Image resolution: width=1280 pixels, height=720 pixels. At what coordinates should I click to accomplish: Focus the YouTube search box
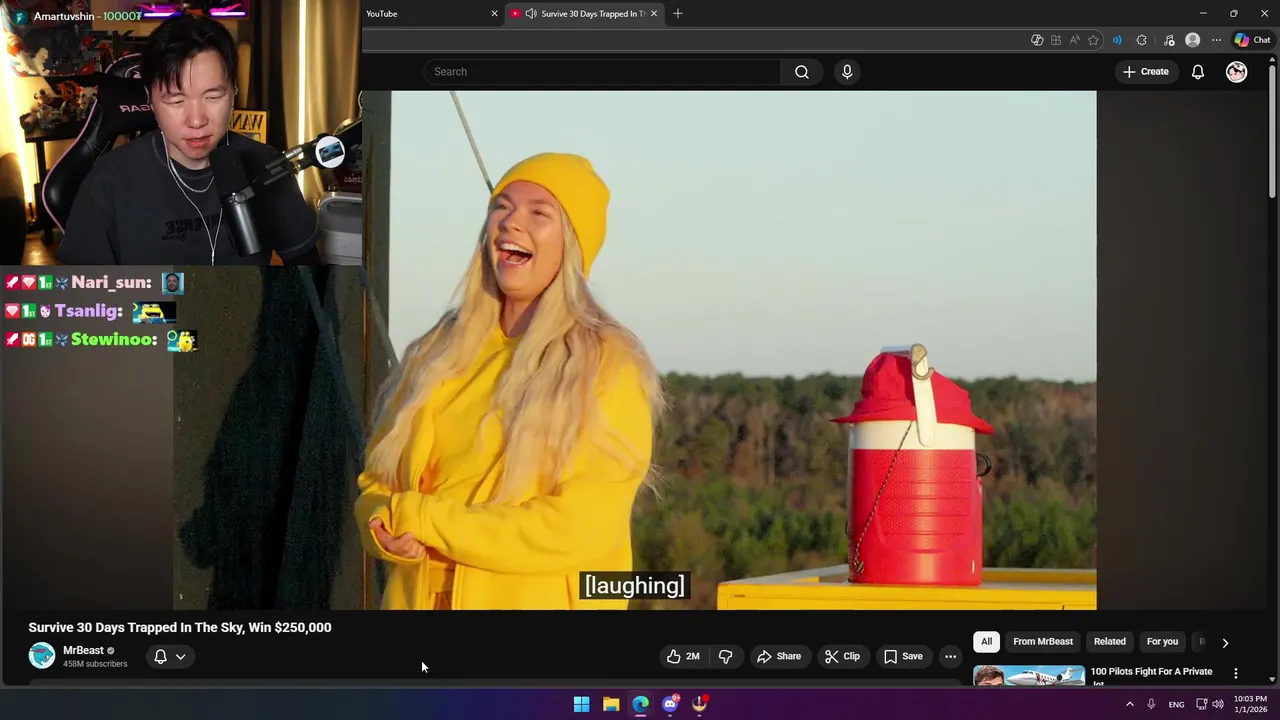point(602,72)
